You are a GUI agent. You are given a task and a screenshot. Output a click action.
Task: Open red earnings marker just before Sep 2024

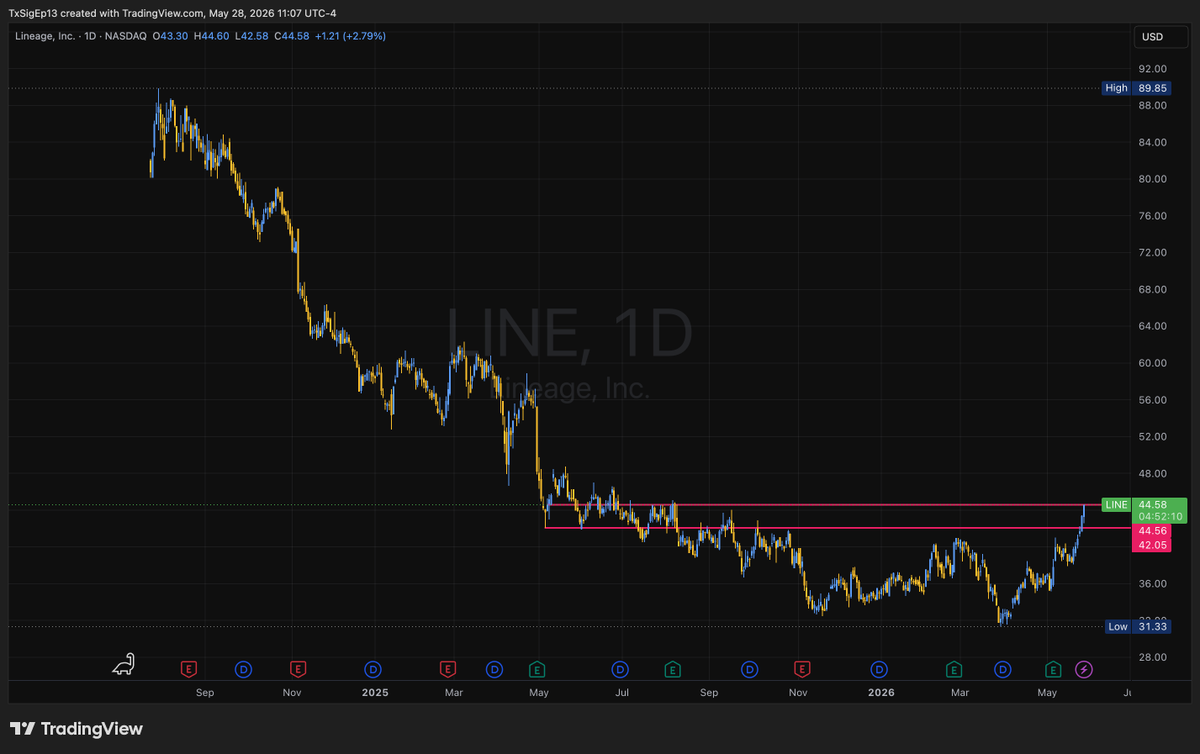[188, 668]
